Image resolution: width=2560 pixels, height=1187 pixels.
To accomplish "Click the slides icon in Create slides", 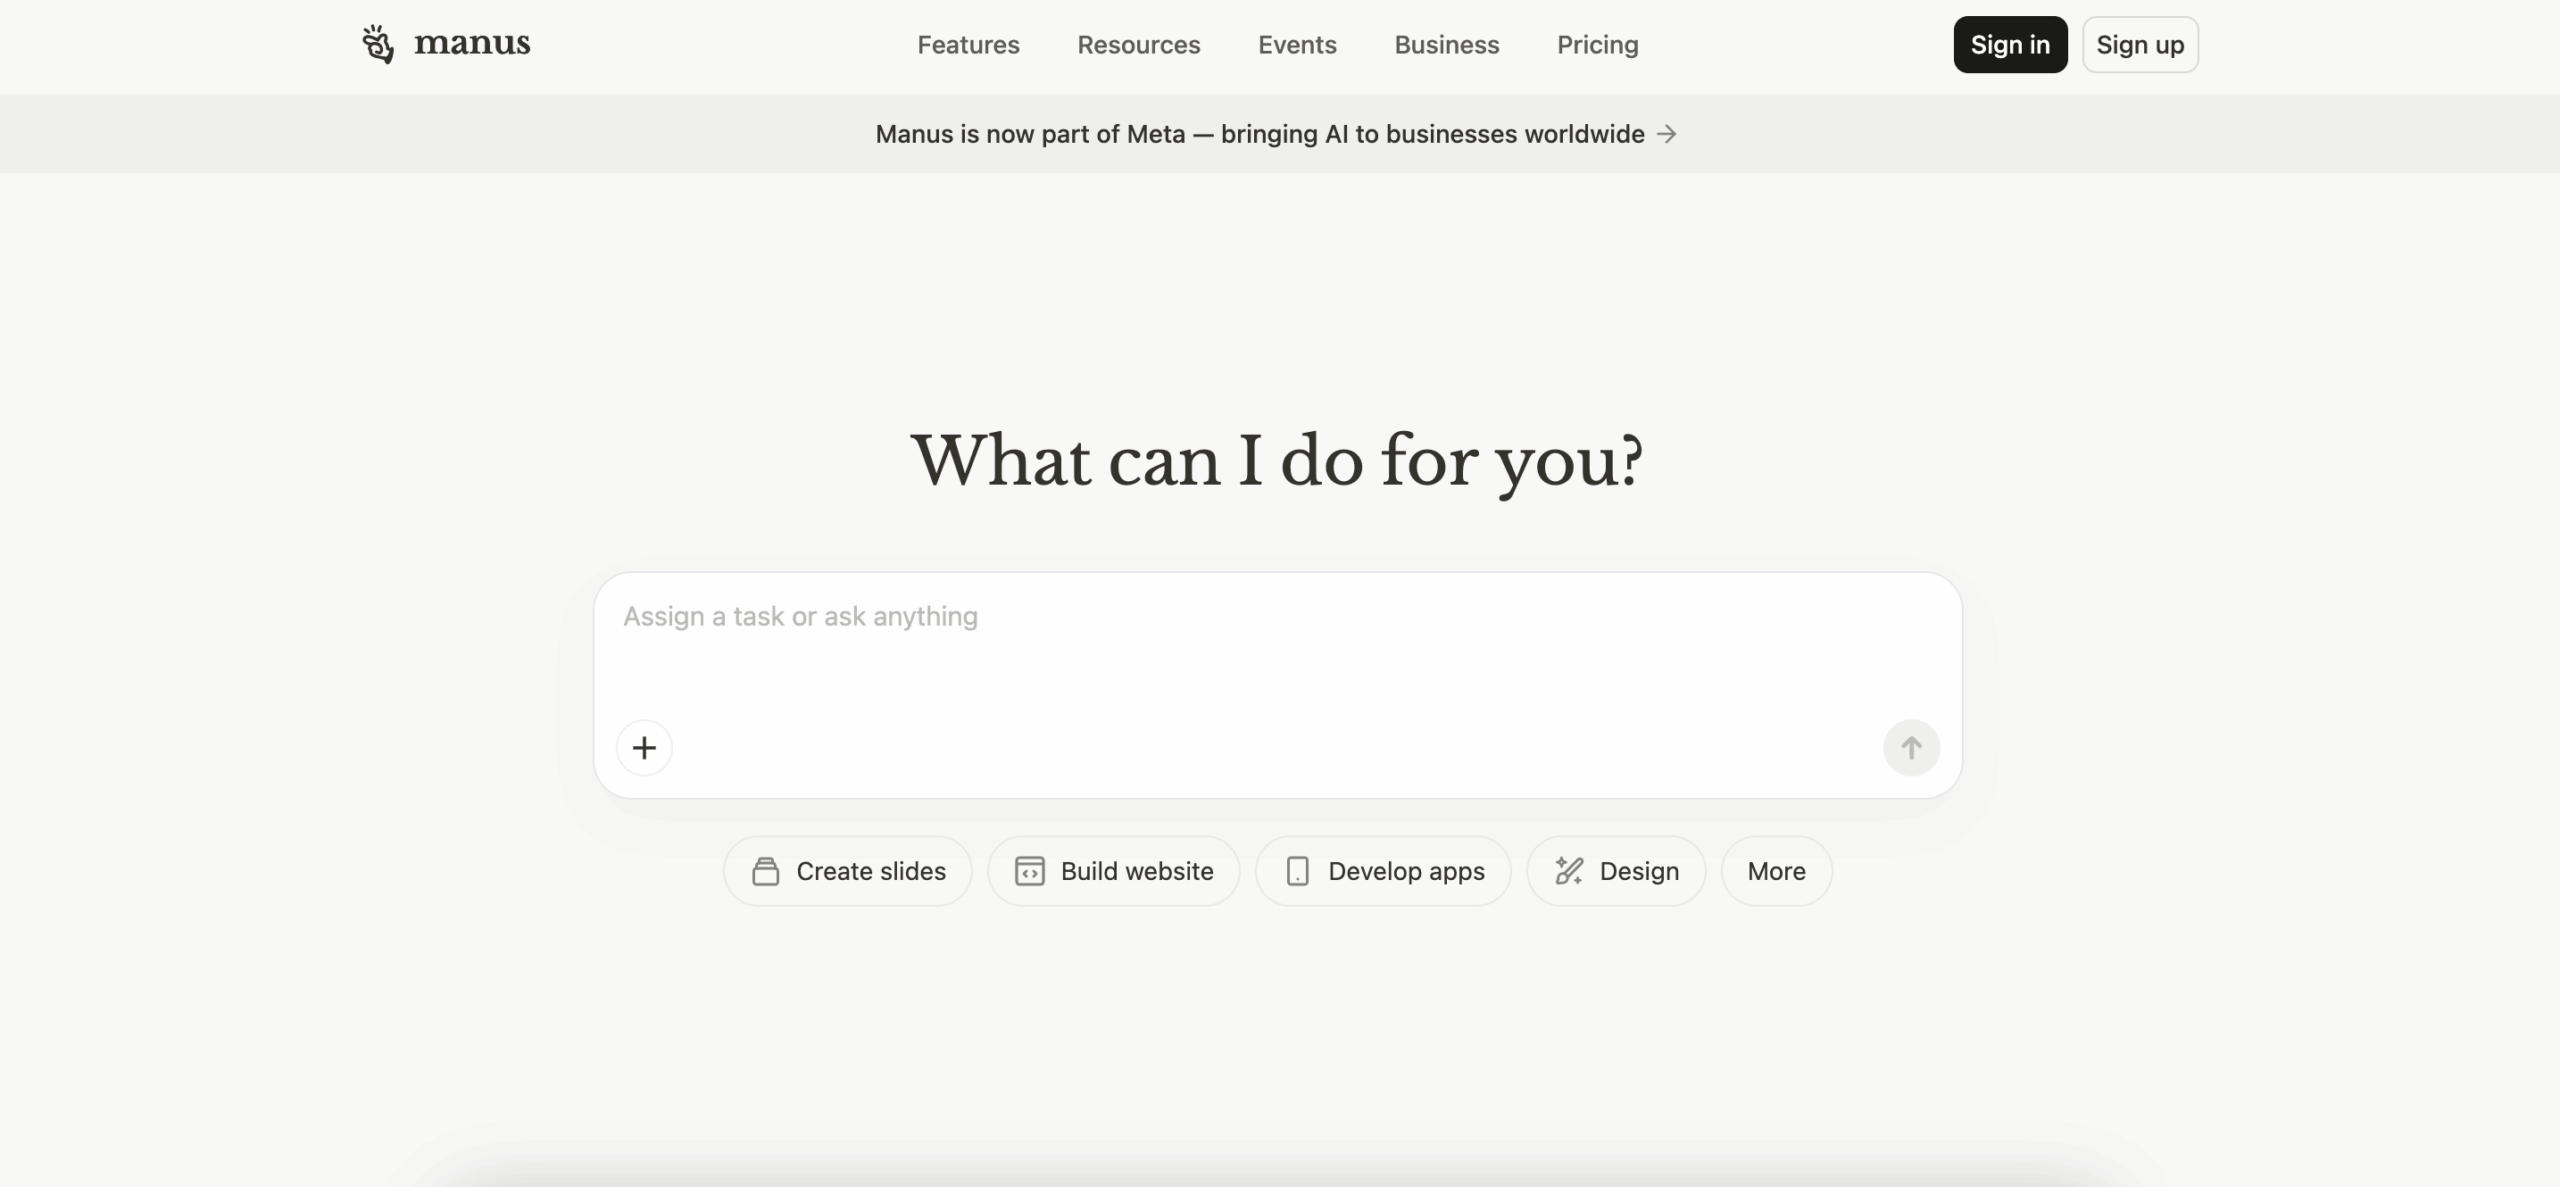I will pos(766,872).
